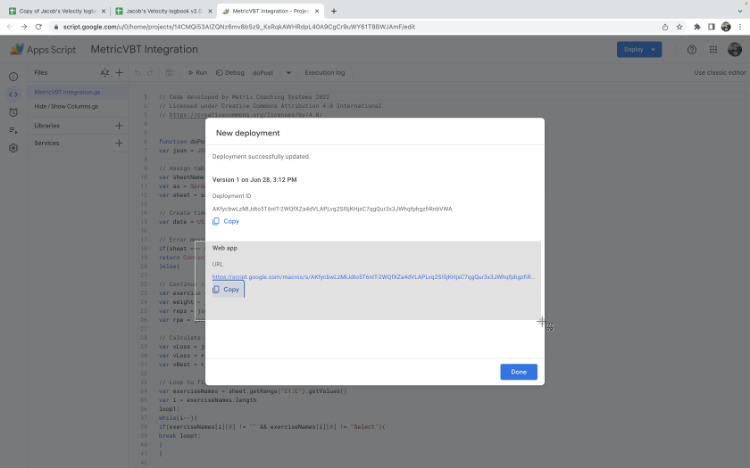Viewport: 750px width, 468px height.
Task: Click the browser back arrow
Action: pos(10,27)
